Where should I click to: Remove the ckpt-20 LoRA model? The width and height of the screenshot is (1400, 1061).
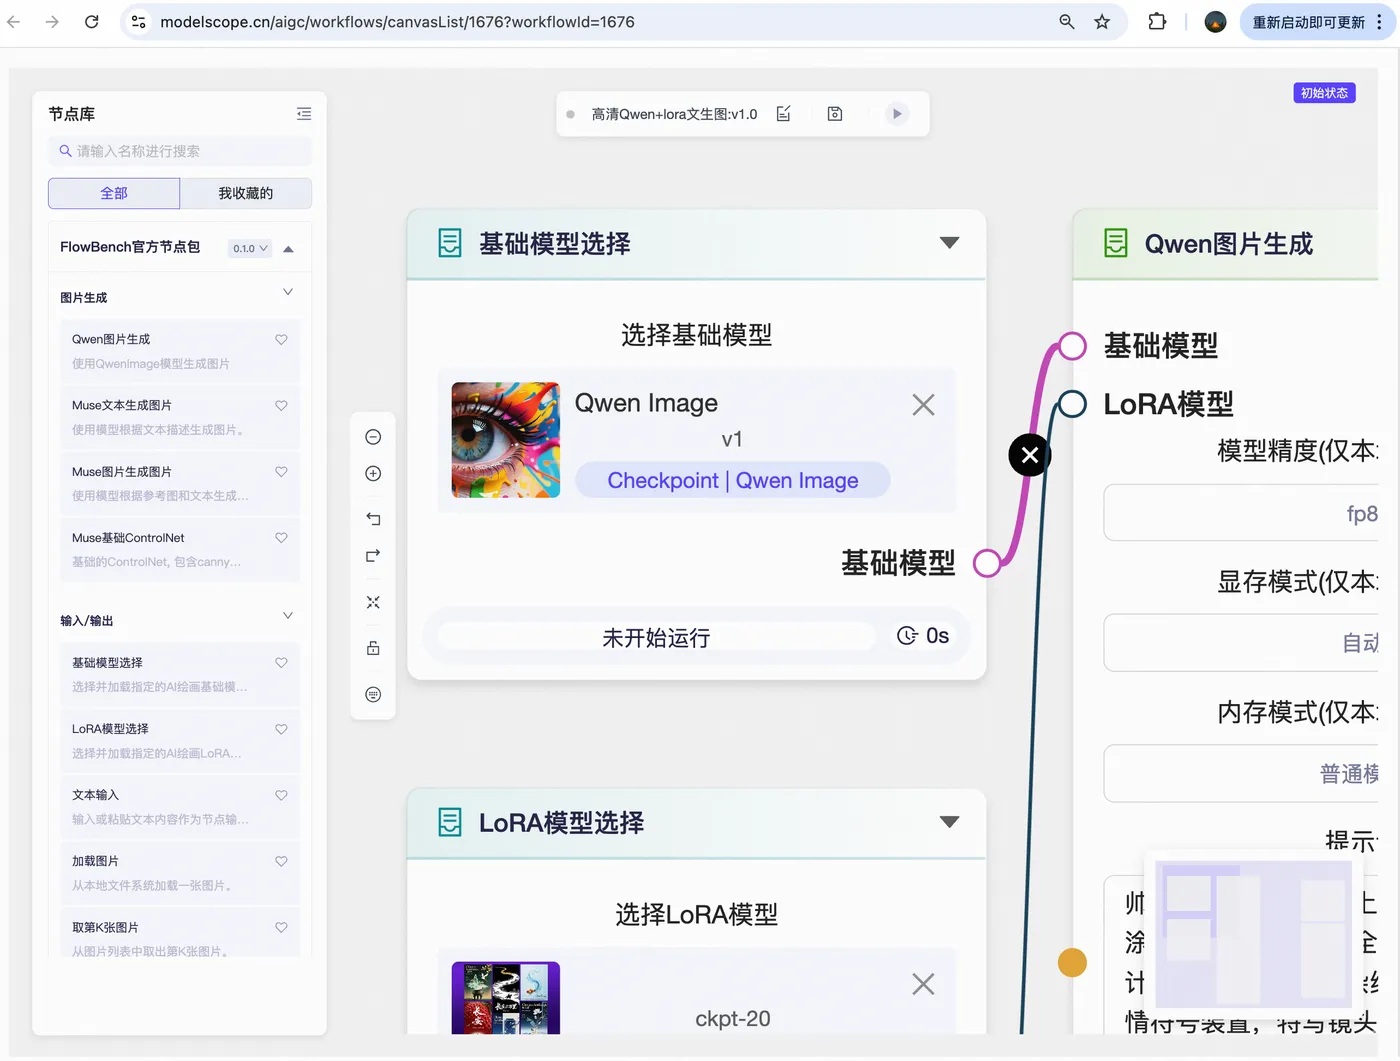point(923,984)
